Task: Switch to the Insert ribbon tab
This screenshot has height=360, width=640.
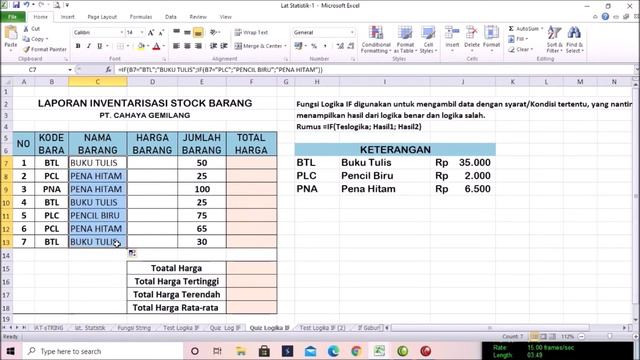Action: pos(68,17)
